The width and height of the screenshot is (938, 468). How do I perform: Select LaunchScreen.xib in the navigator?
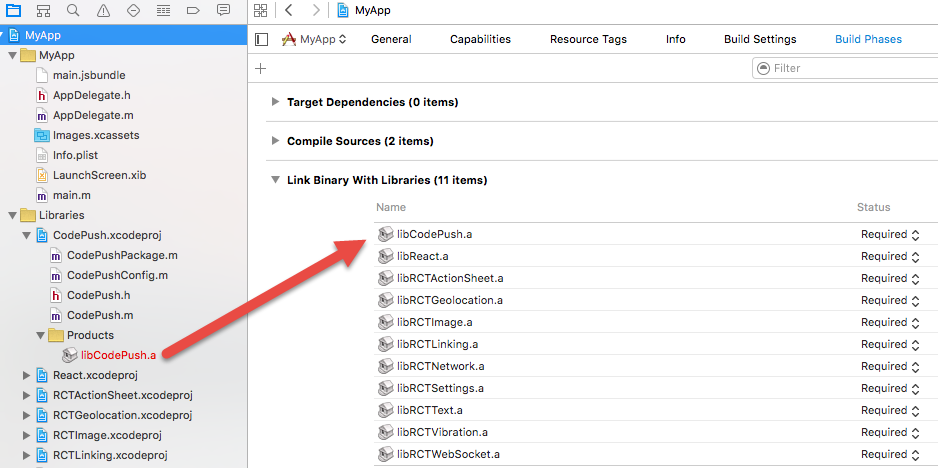pos(99,175)
